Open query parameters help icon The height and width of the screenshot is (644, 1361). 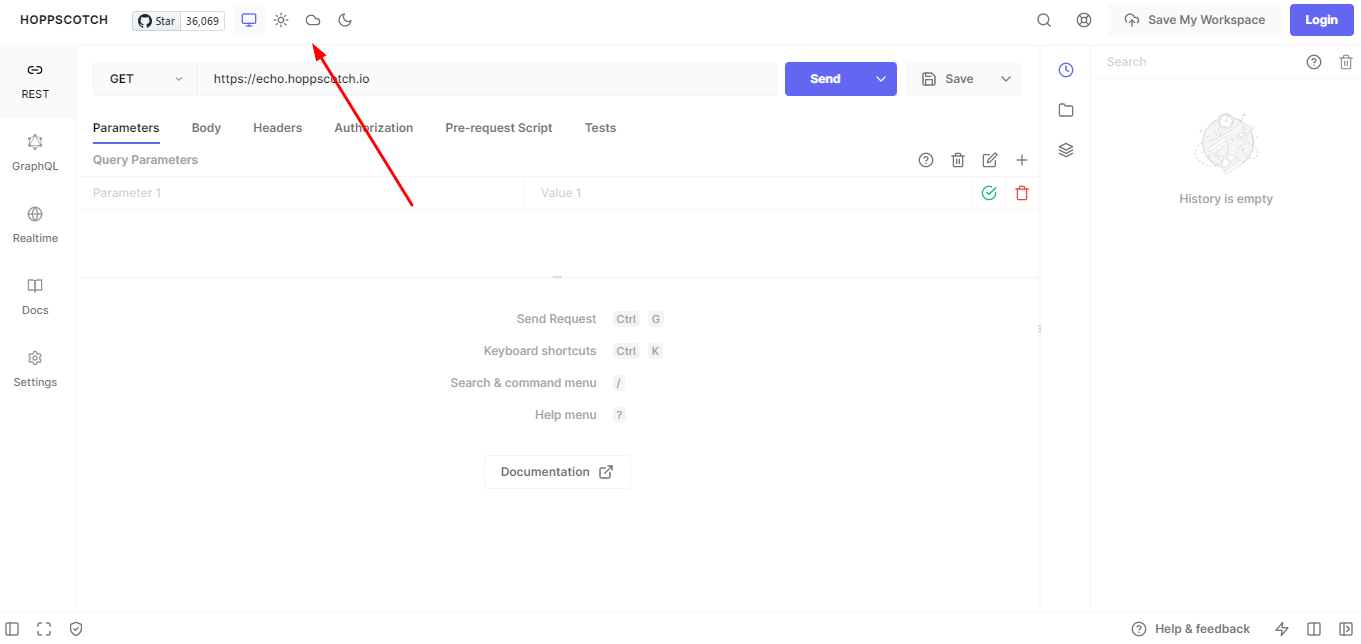click(x=926, y=160)
